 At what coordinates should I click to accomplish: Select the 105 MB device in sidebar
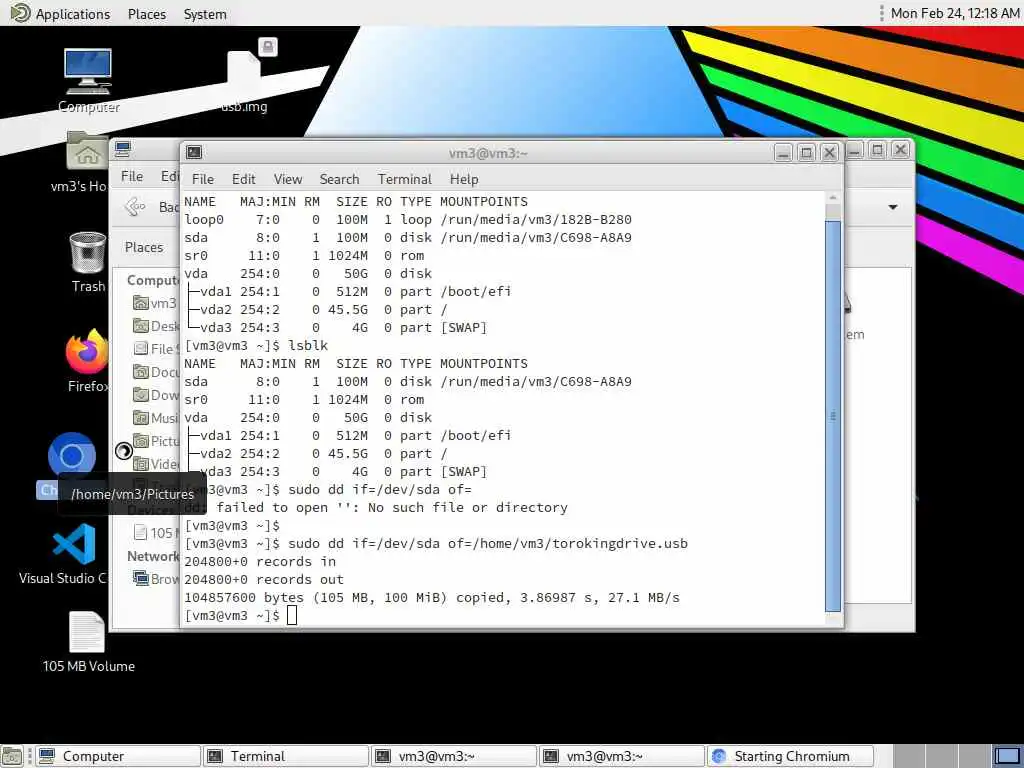(155, 533)
